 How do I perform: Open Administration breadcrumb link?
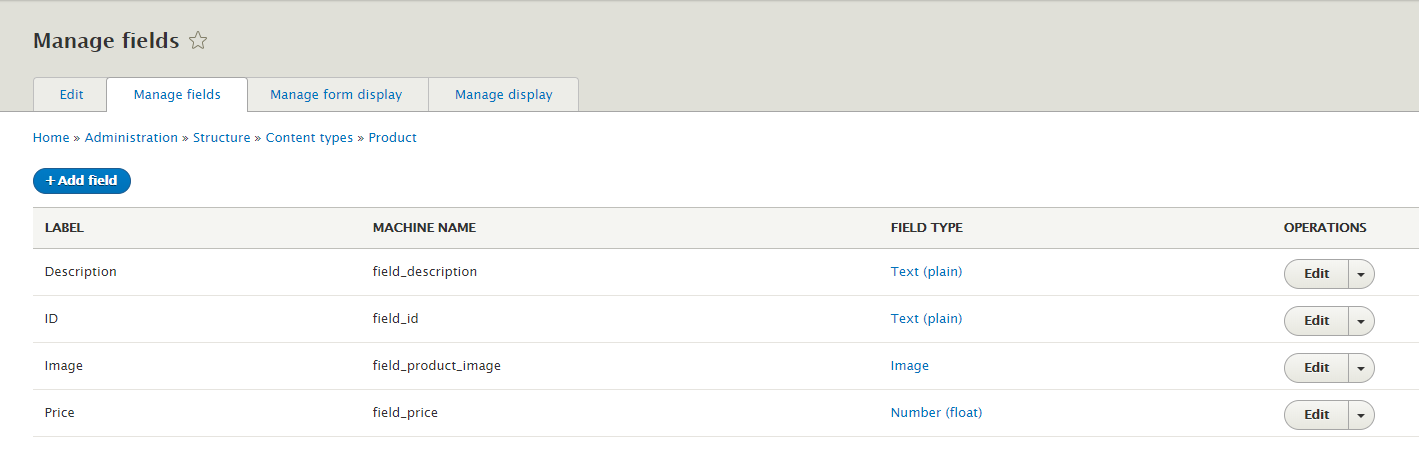click(x=131, y=138)
